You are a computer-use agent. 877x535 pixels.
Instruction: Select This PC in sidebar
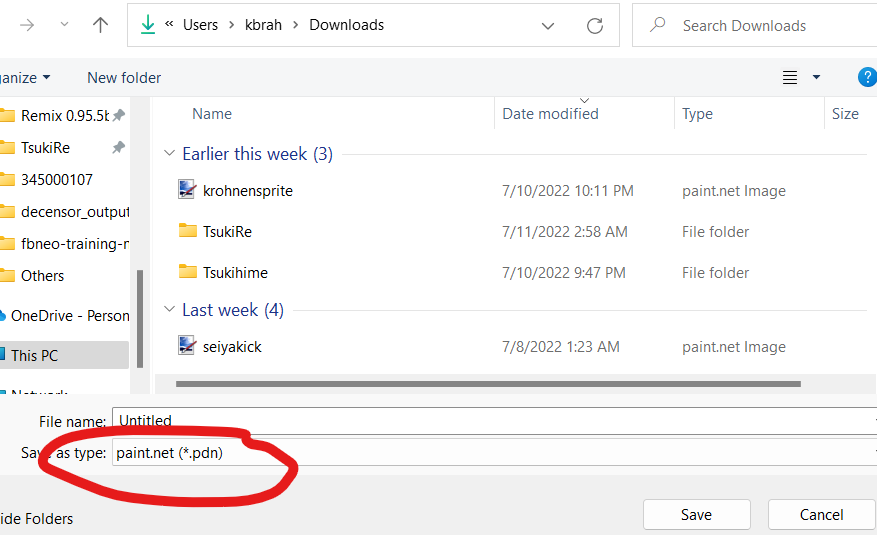pos(64,356)
